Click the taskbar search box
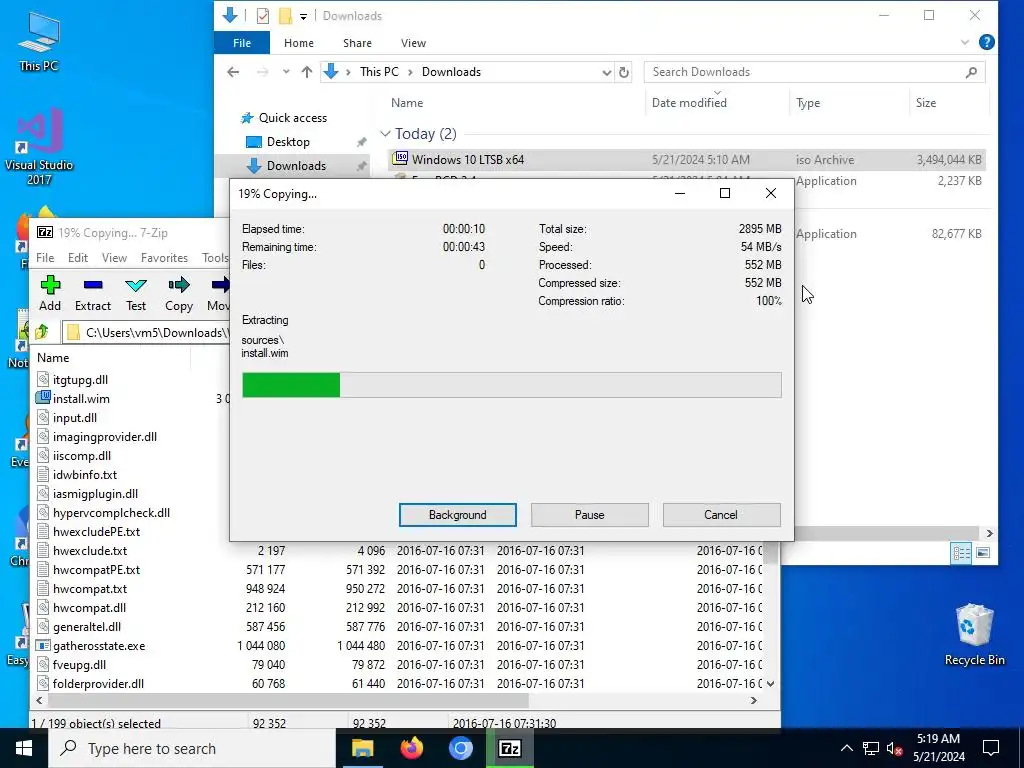This screenshot has width=1024, height=768. 192,748
